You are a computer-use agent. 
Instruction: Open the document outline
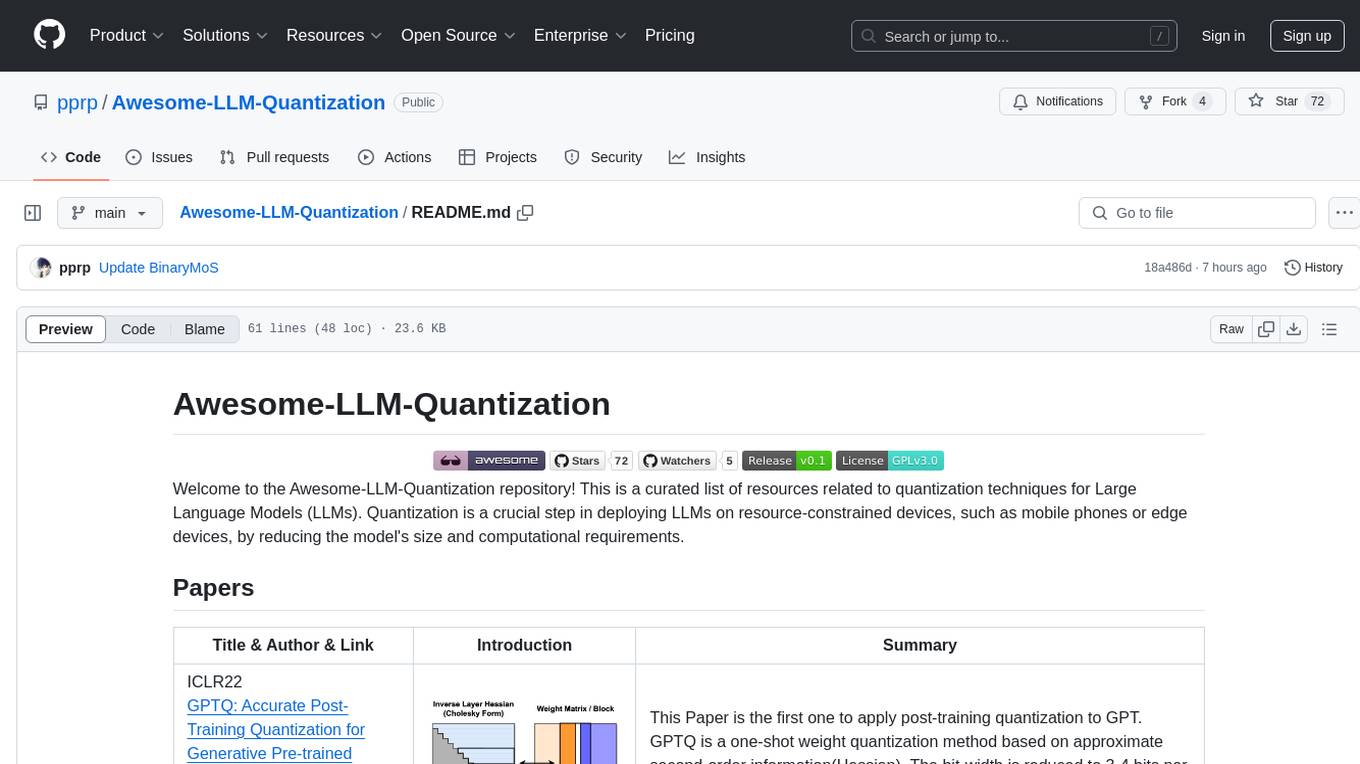[1329, 329]
